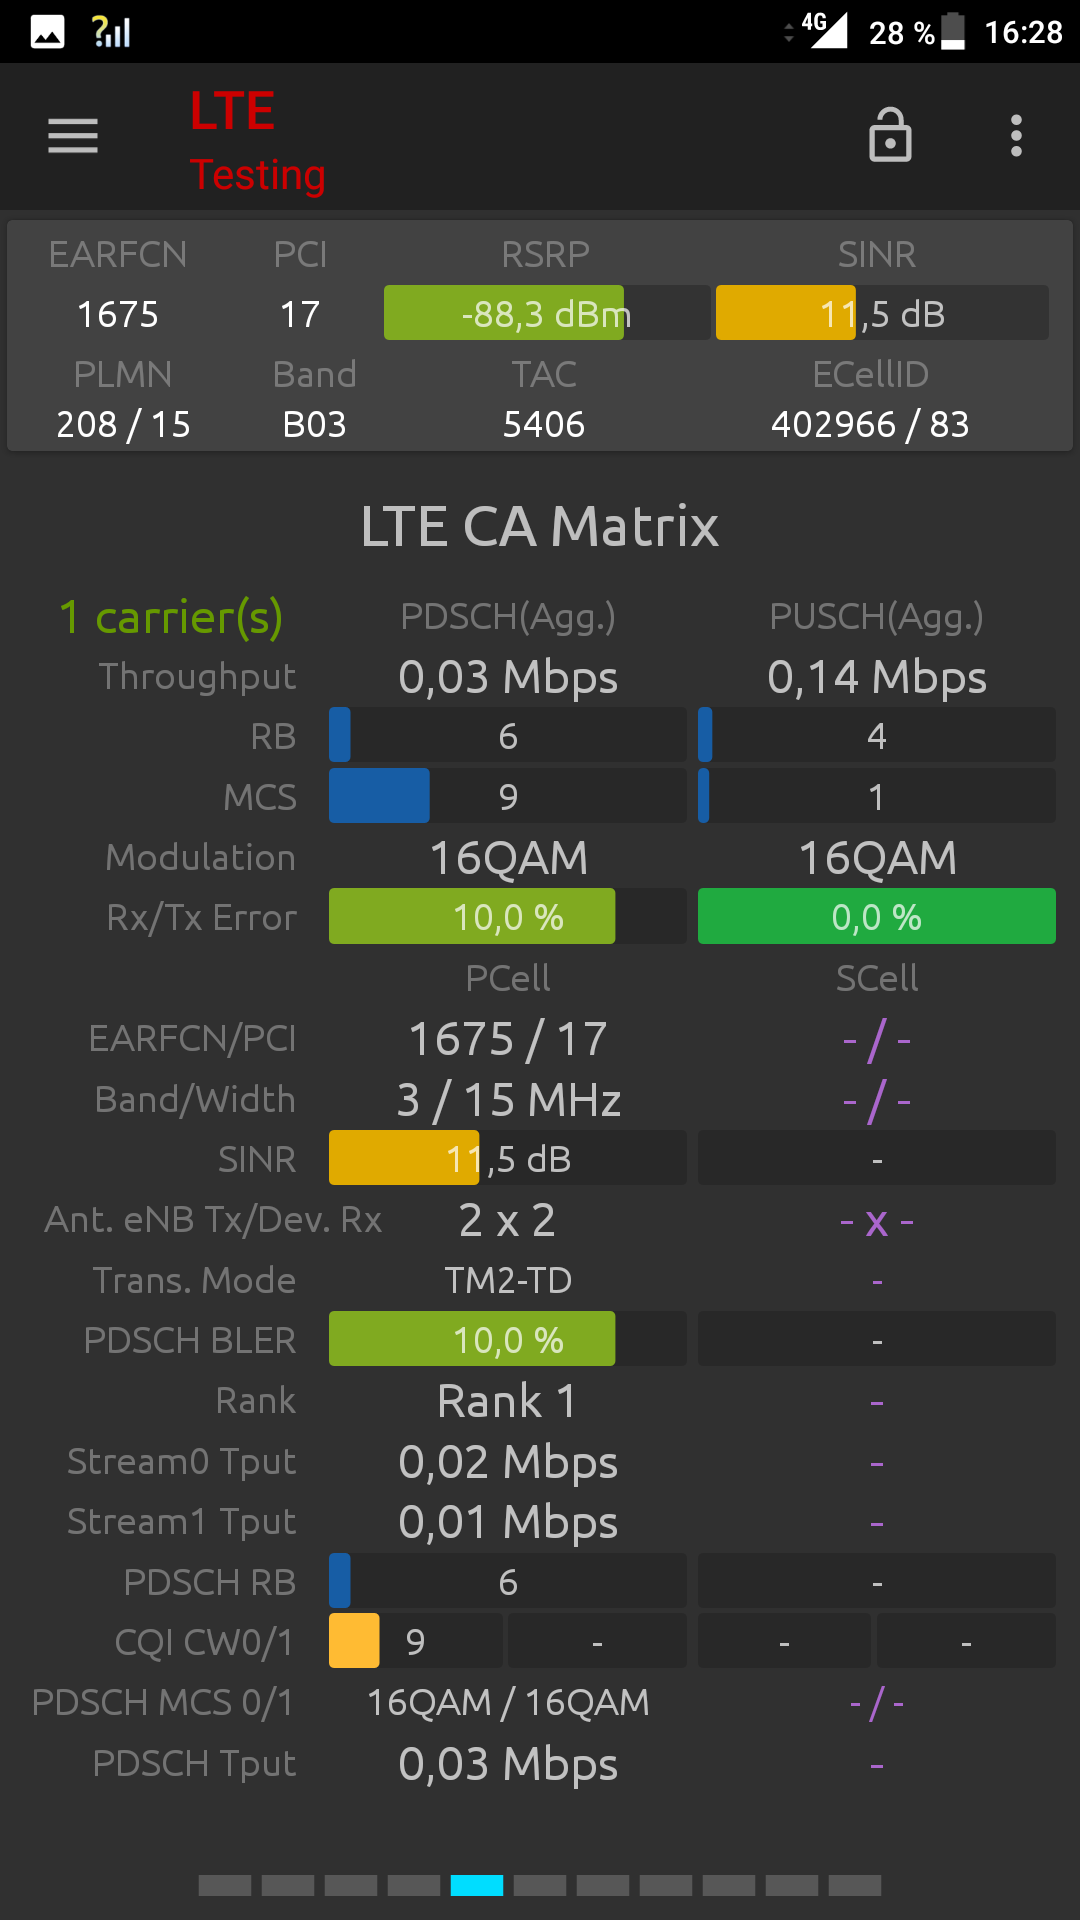The width and height of the screenshot is (1080, 1920).
Task: Select the last page indicator segment
Action: [x=855, y=1885]
